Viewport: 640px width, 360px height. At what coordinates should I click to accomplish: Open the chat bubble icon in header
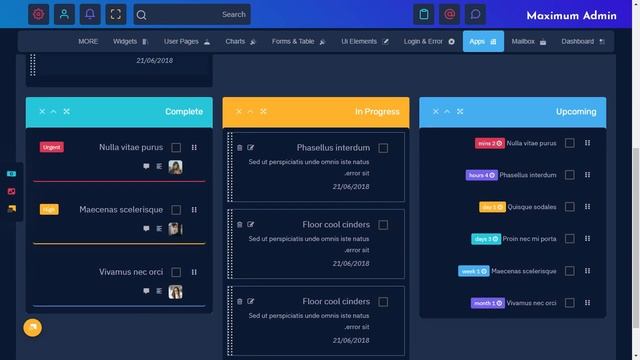pyautogui.click(x=475, y=14)
